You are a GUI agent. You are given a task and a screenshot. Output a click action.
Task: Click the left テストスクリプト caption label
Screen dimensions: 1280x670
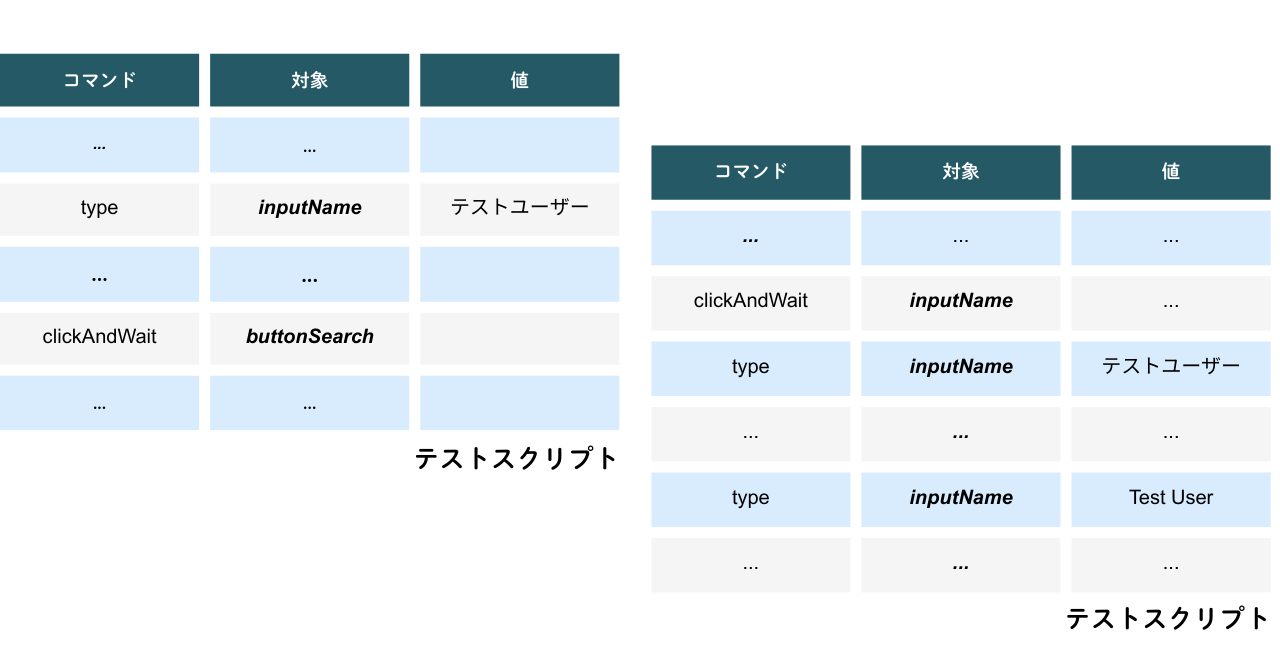coord(516,459)
